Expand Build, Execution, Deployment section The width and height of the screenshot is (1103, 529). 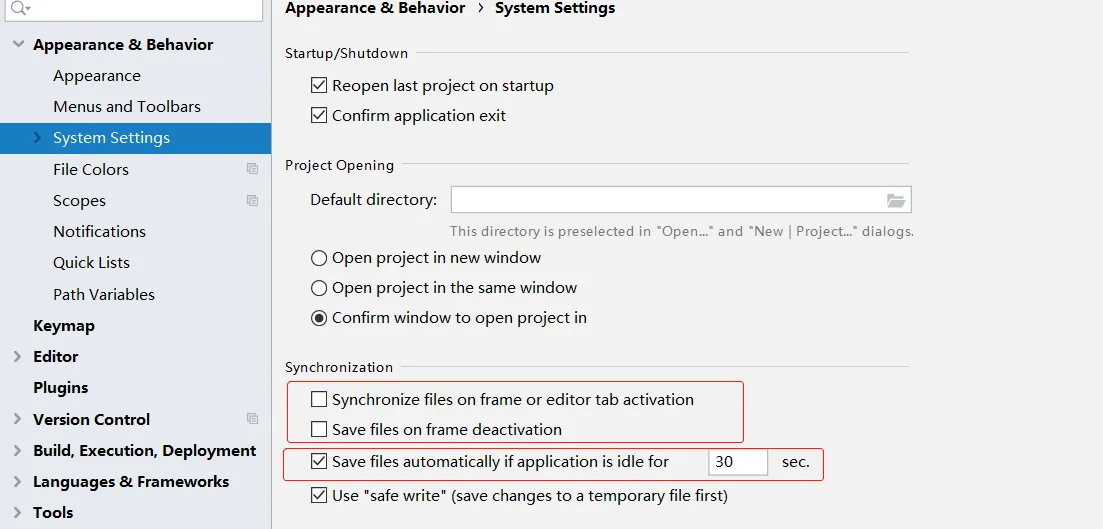tap(18, 450)
